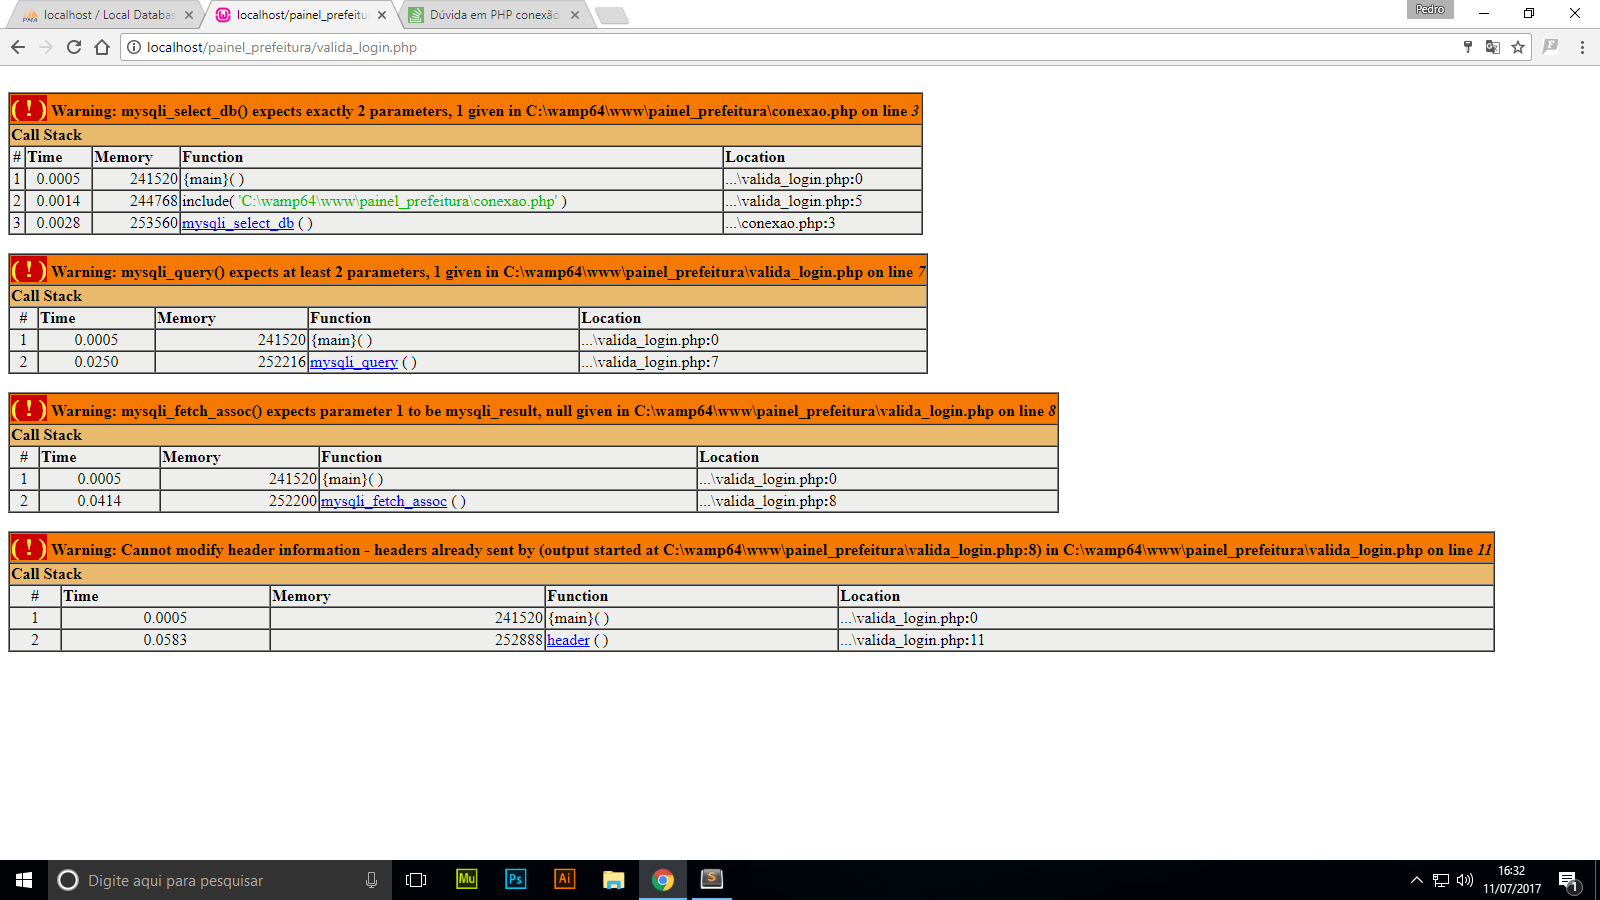Close the localhost/painel_prefeitura tab

coord(382,15)
